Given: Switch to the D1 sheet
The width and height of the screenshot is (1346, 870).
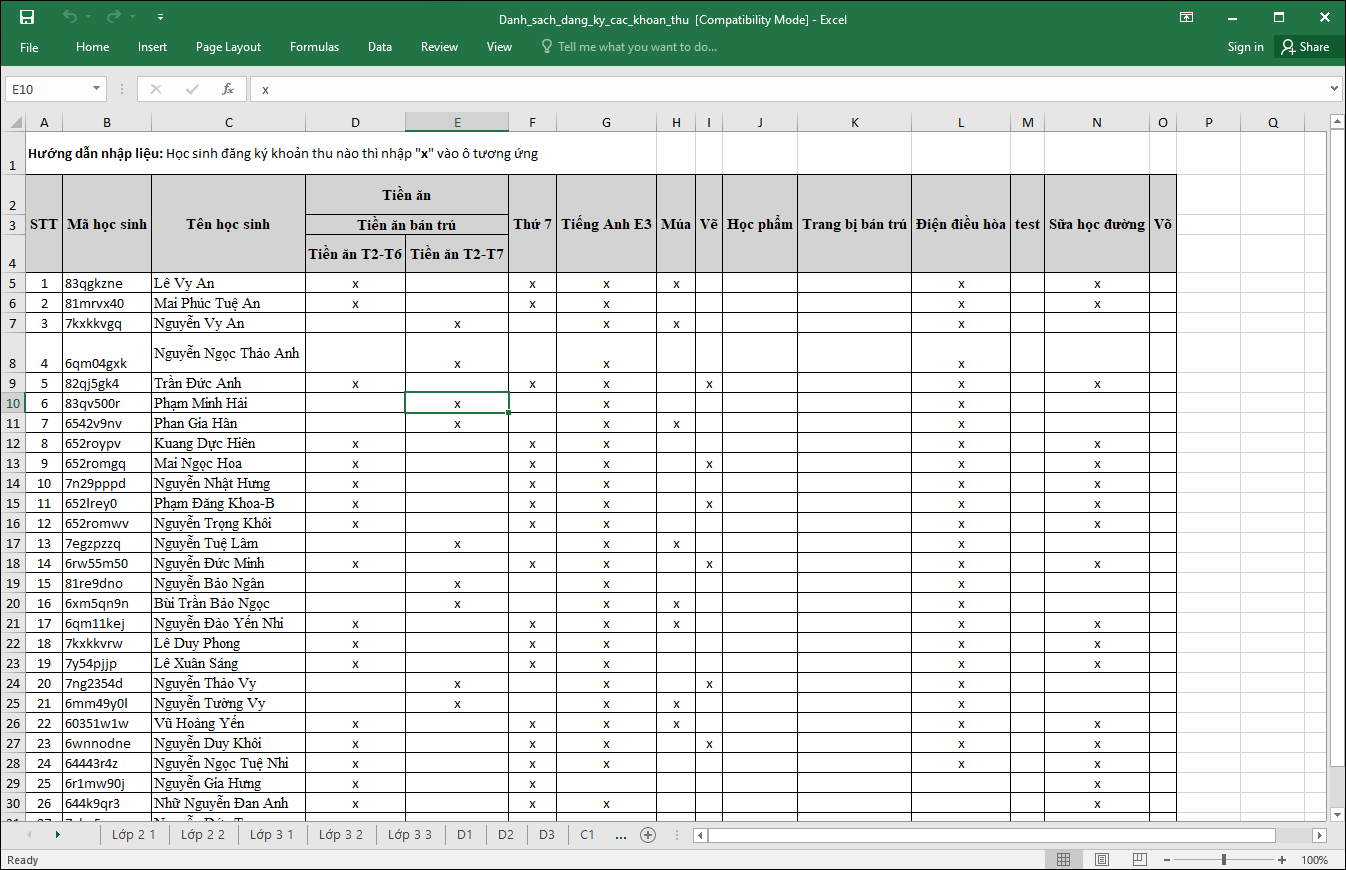Looking at the screenshot, I should (464, 834).
